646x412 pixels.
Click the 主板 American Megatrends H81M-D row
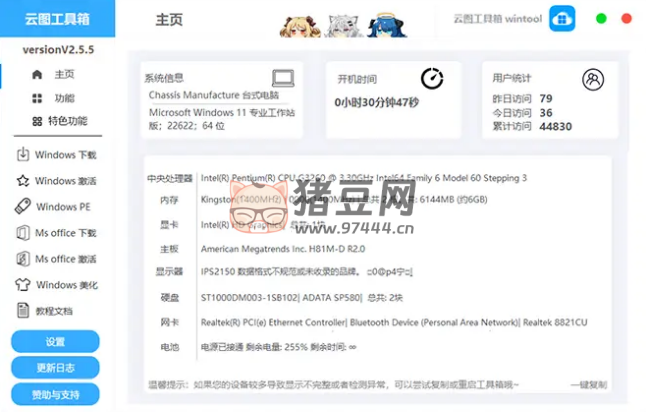pyautogui.click(x=262, y=249)
